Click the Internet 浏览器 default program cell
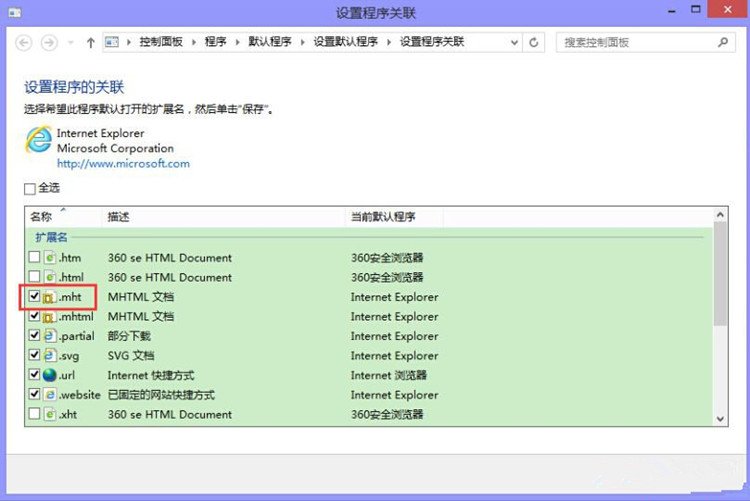This screenshot has height=501, width=750. [388, 375]
